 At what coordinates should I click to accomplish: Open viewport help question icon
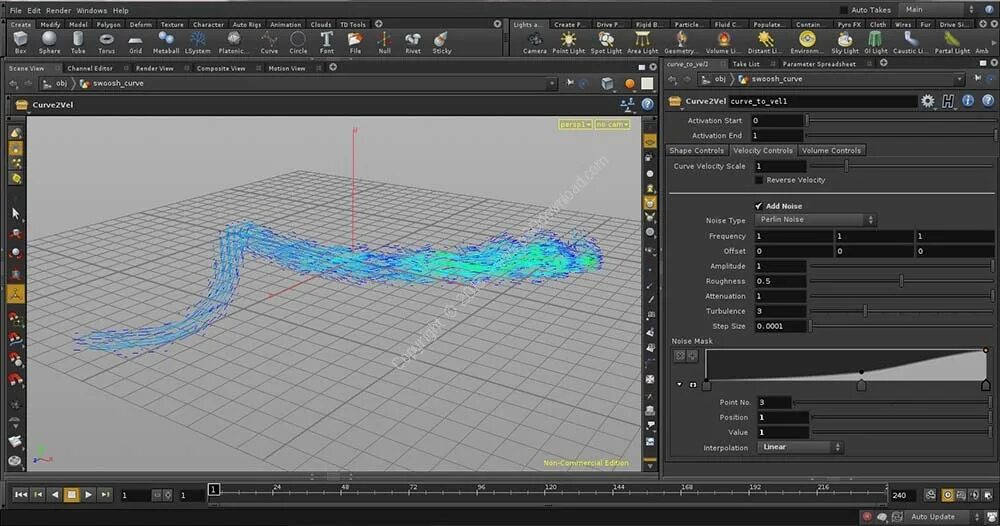click(647, 105)
